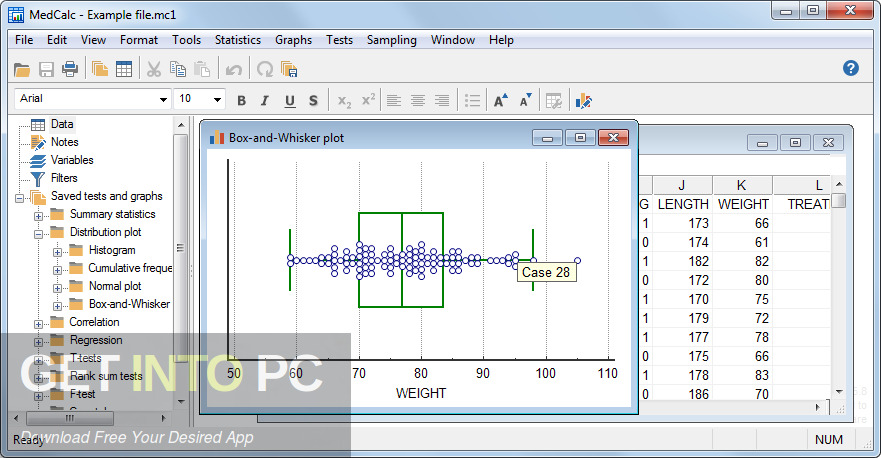The width and height of the screenshot is (881, 458).
Task: Click the orange stacked documents toolbar icon
Action: pos(100,69)
